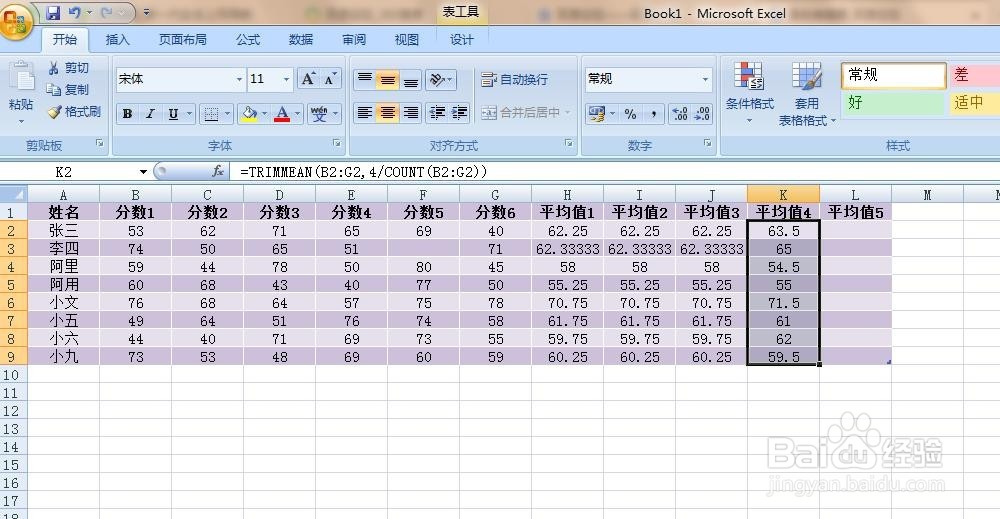Set bottom vertical alignment
Viewport: 1000px width, 519px height.
coord(411,79)
